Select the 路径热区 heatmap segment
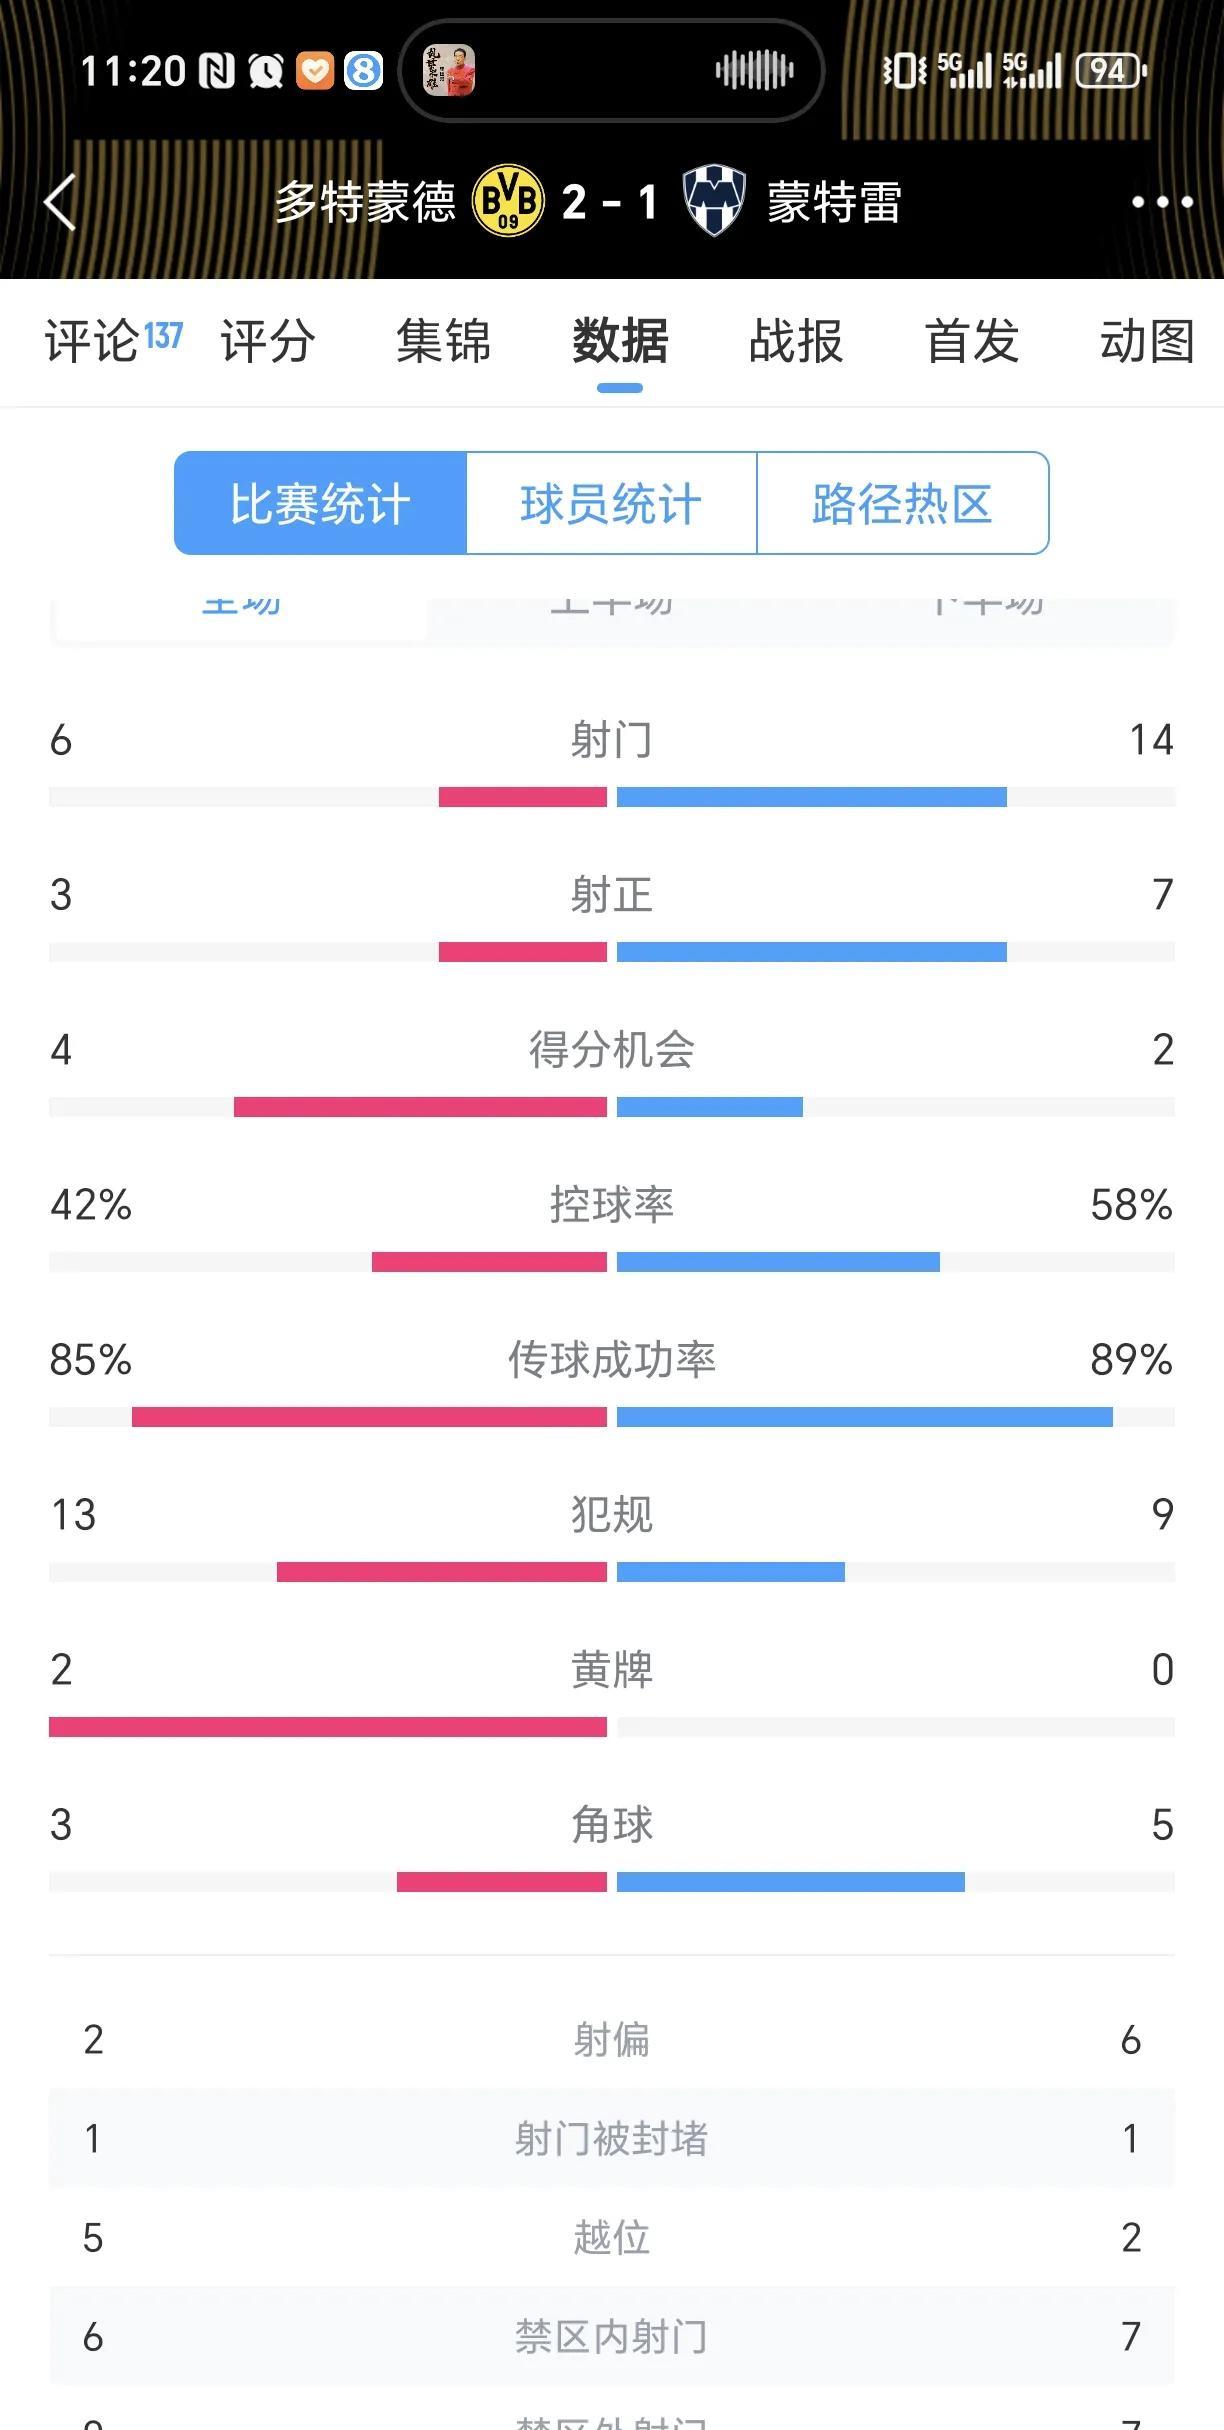Image resolution: width=1224 pixels, height=2430 pixels. [903, 503]
